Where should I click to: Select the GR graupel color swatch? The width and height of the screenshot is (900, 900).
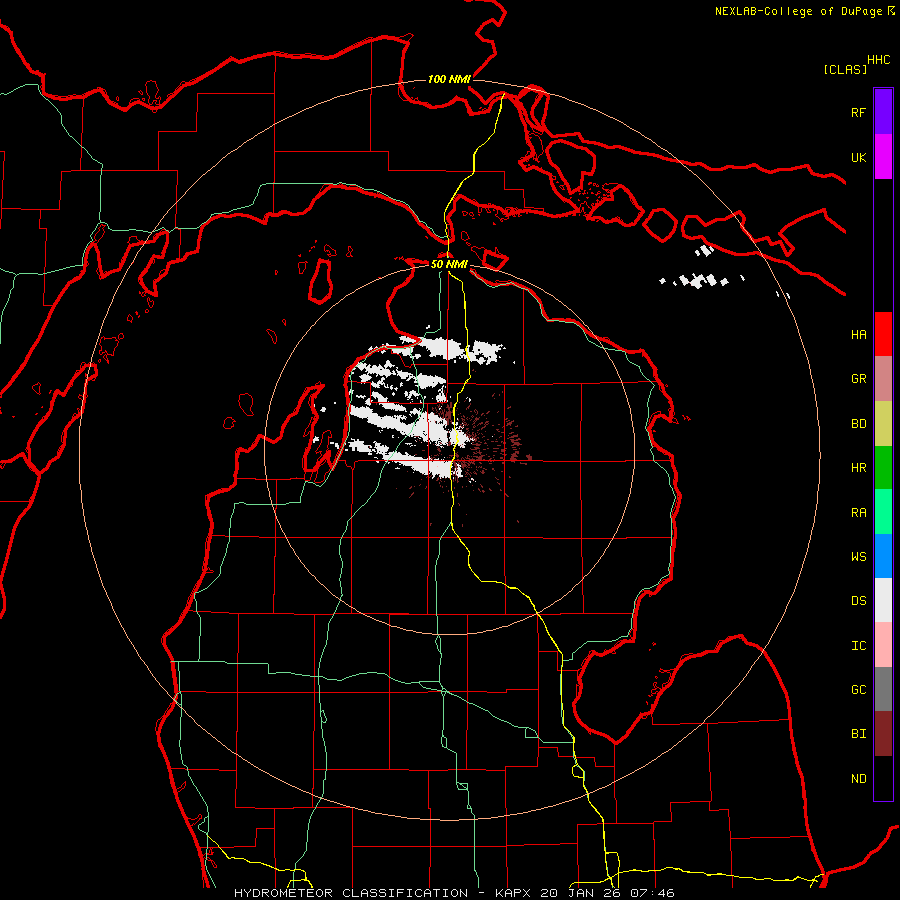pos(883,379)
